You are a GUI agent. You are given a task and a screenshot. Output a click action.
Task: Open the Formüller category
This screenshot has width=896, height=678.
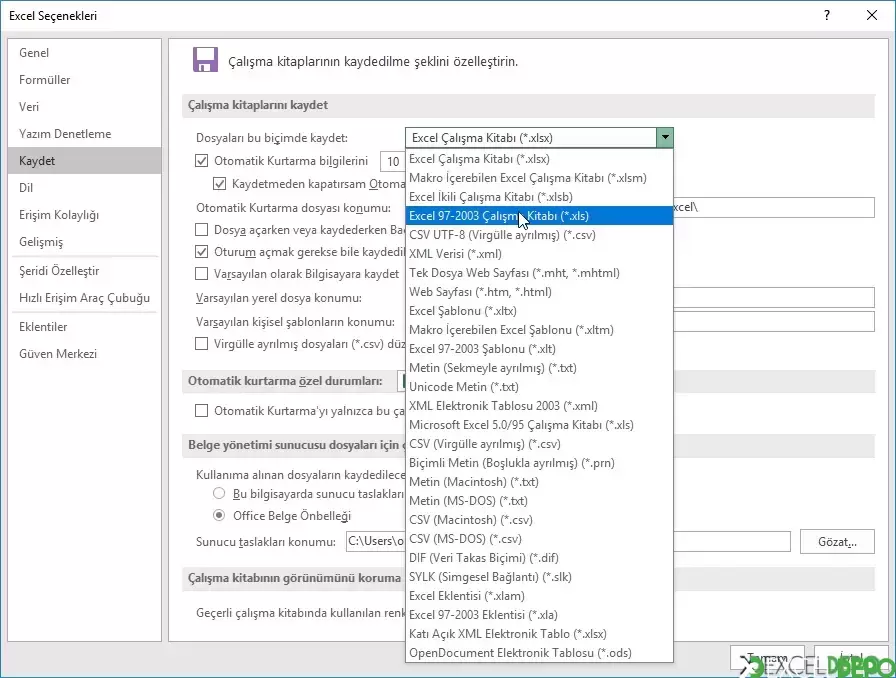85,79
